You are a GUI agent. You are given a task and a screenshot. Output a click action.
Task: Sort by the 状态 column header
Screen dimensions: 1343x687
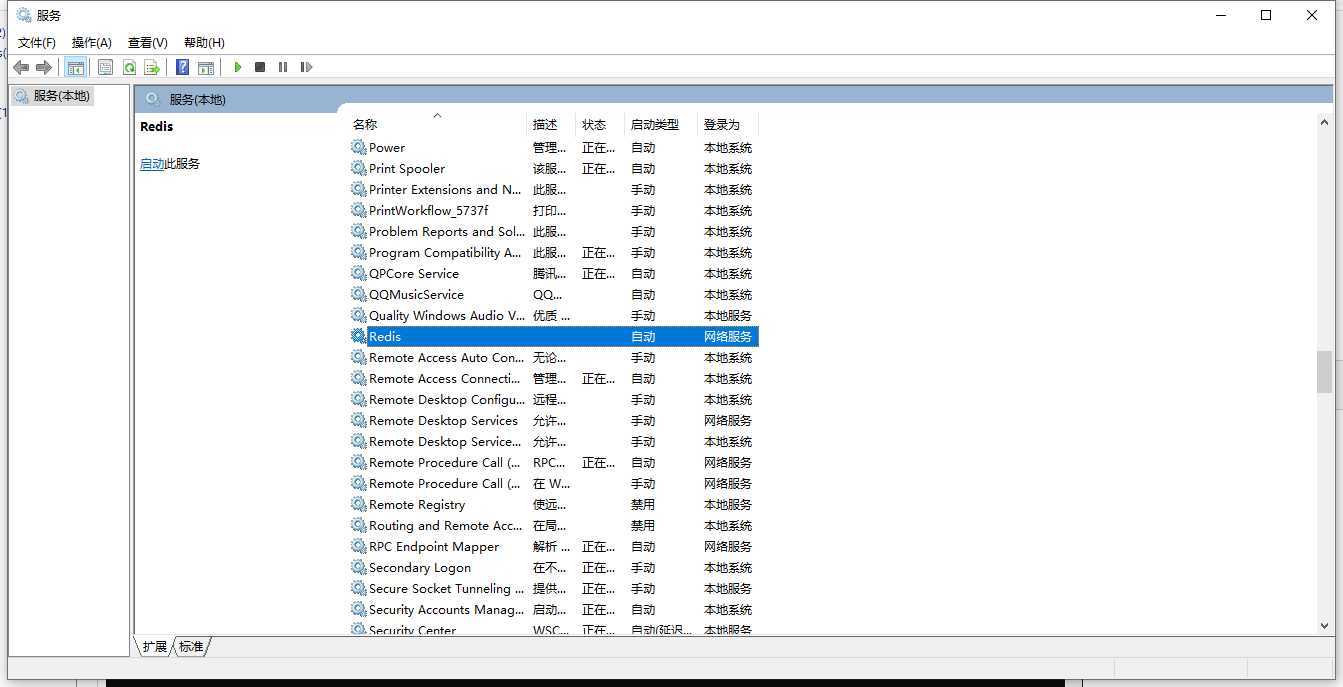600,124
